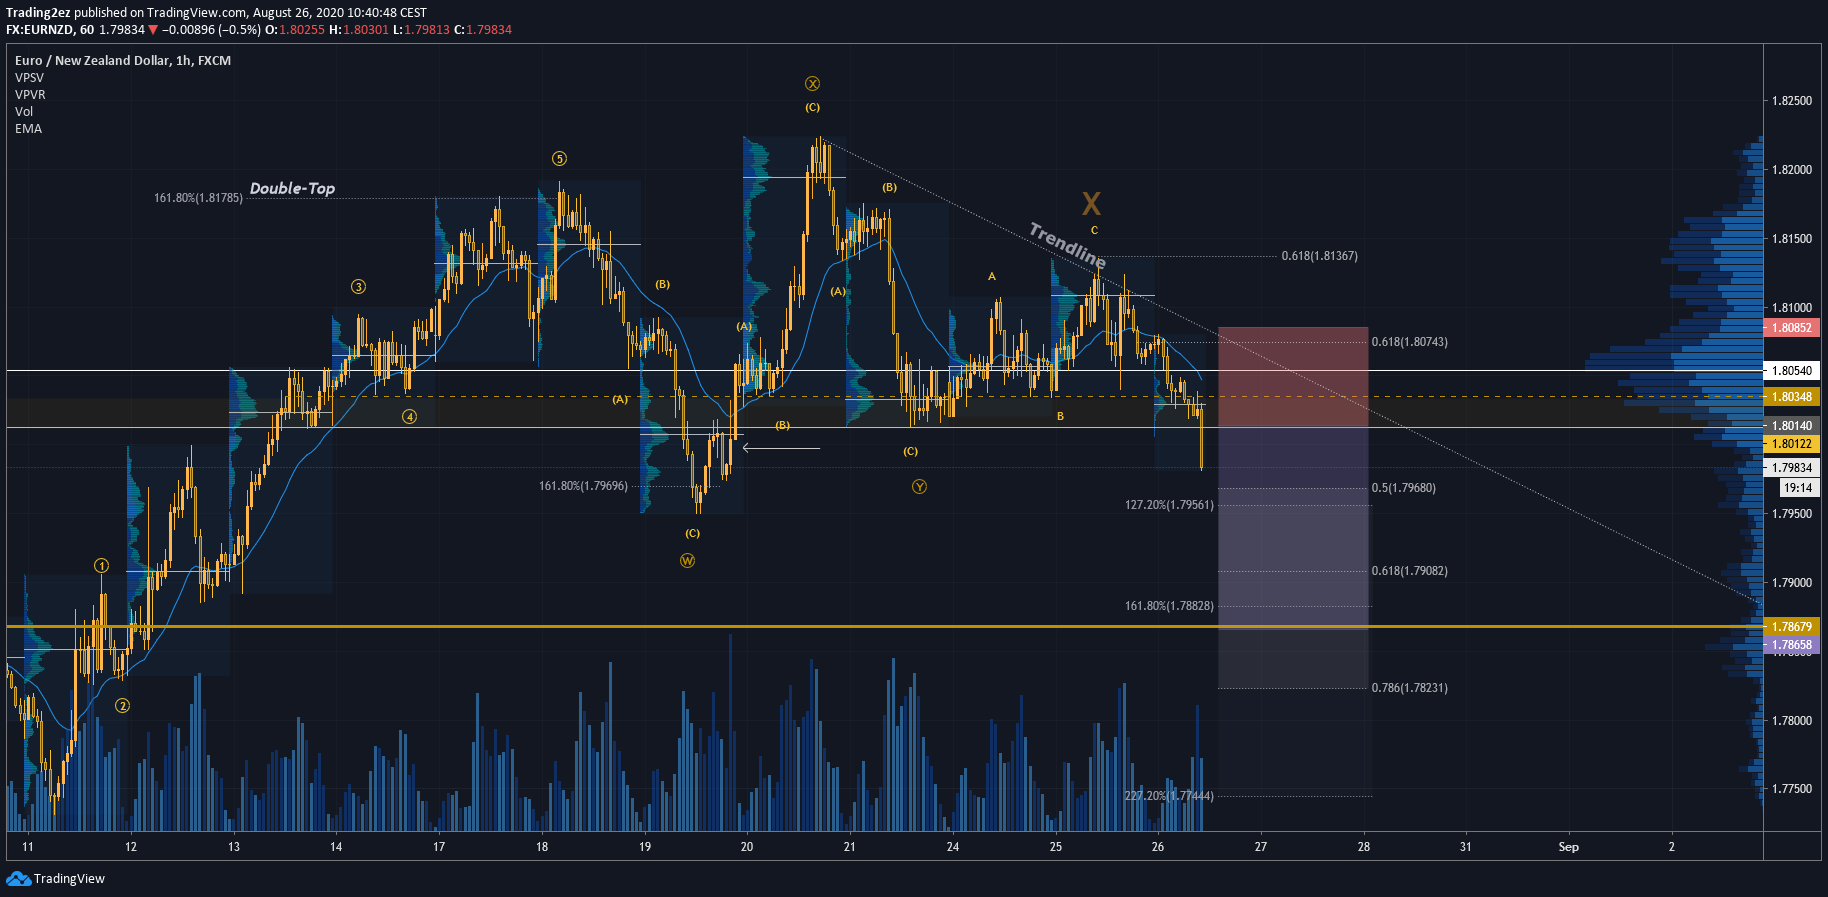Click the 1.79000 price scale tick
This screenshot has height=897, width=1828.
1791,583
